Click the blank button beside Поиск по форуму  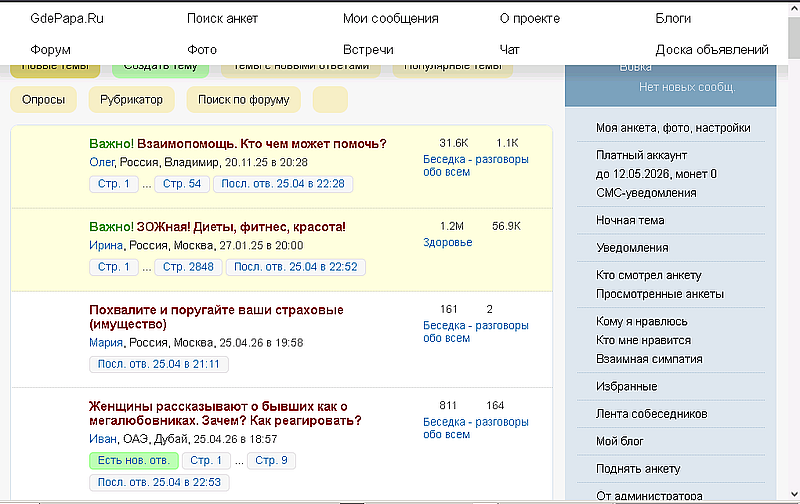330,99
